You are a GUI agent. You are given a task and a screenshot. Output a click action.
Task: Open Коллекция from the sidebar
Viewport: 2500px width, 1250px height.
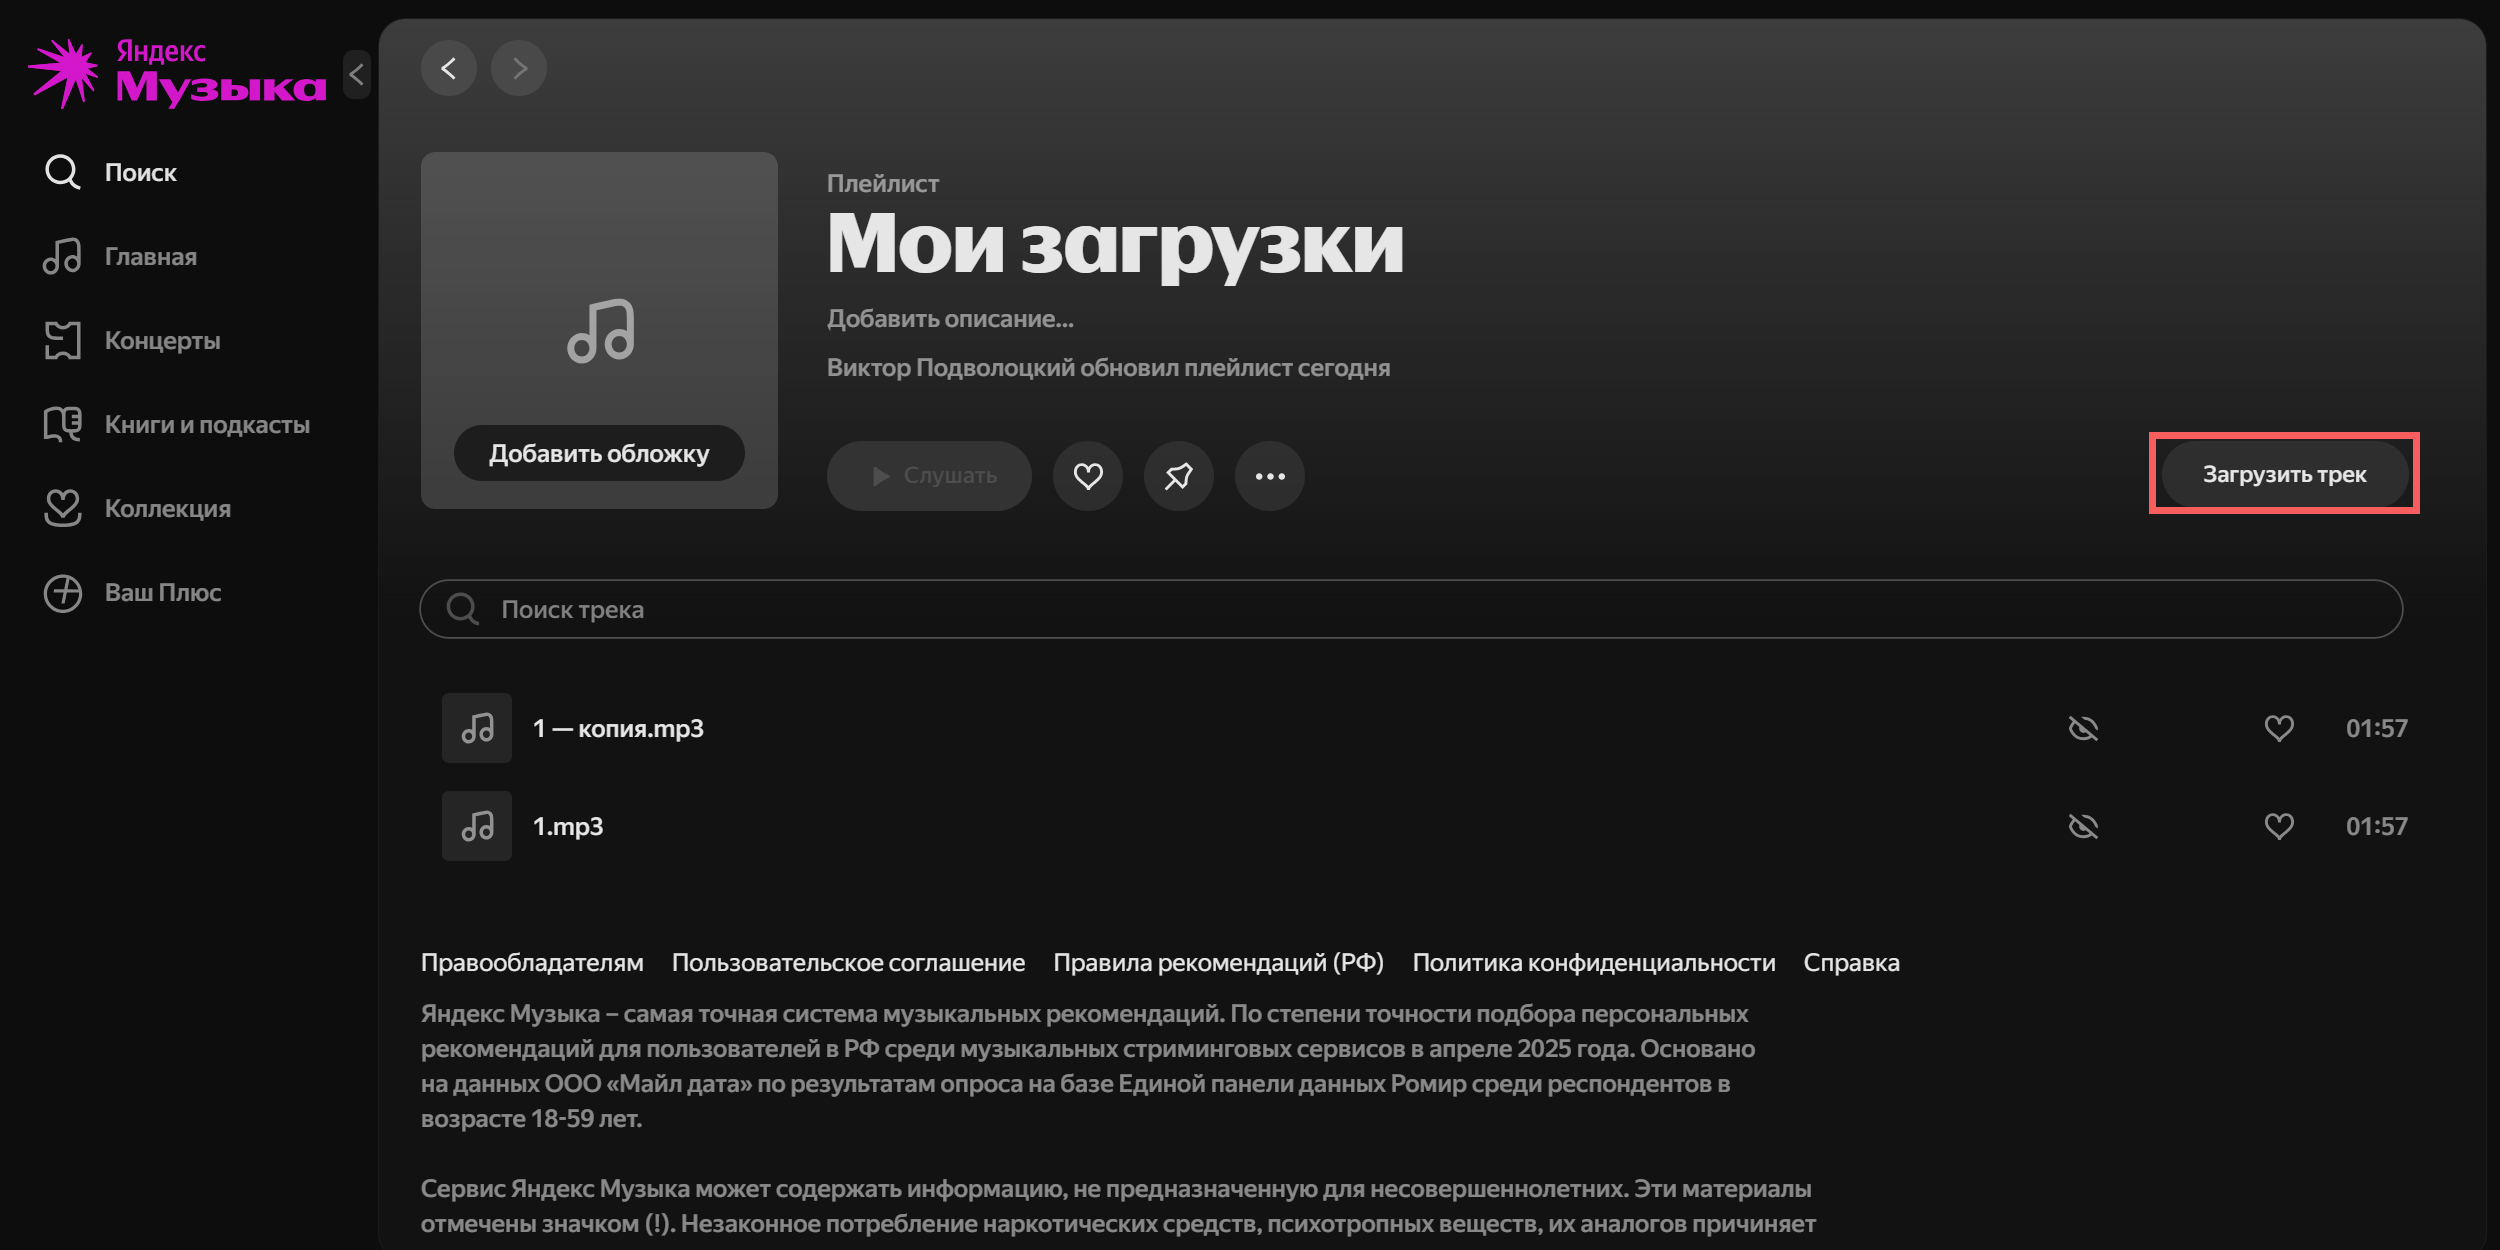coord(166,508)
